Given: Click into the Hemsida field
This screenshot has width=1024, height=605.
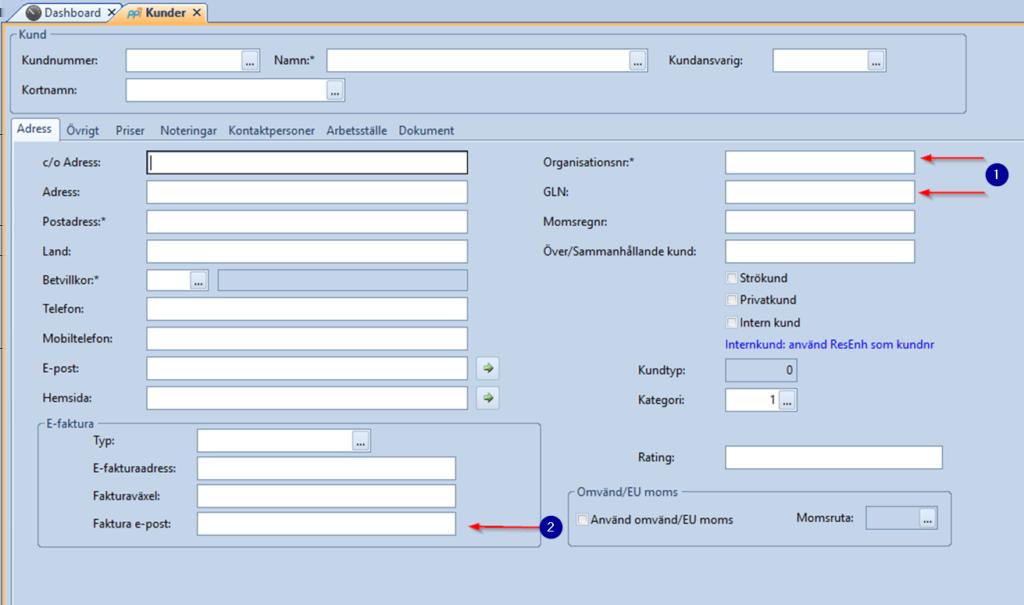Looking at the screenshot, I should [x=307, y=398].
